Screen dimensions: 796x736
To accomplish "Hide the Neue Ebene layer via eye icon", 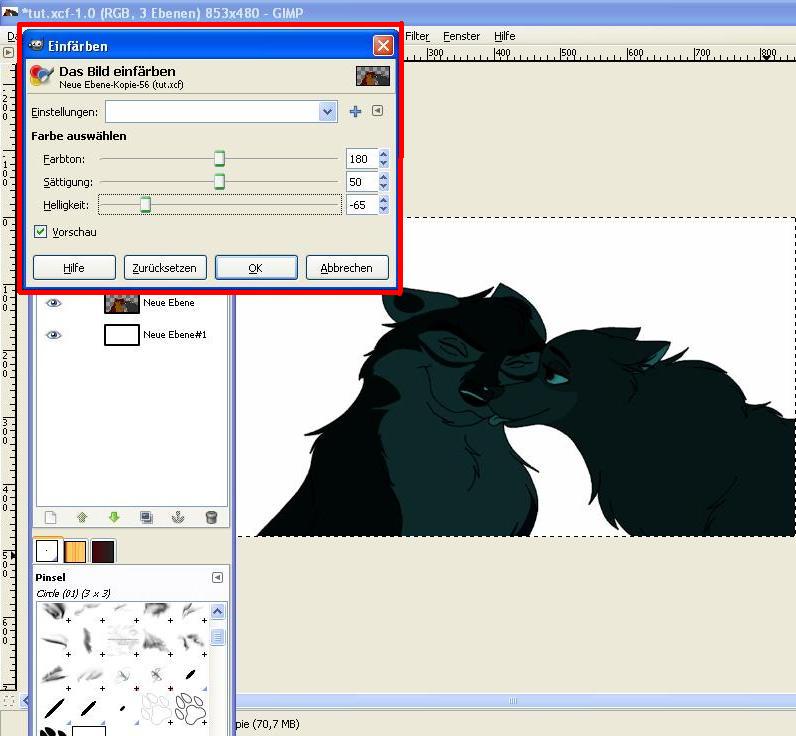I will (53, 303).
